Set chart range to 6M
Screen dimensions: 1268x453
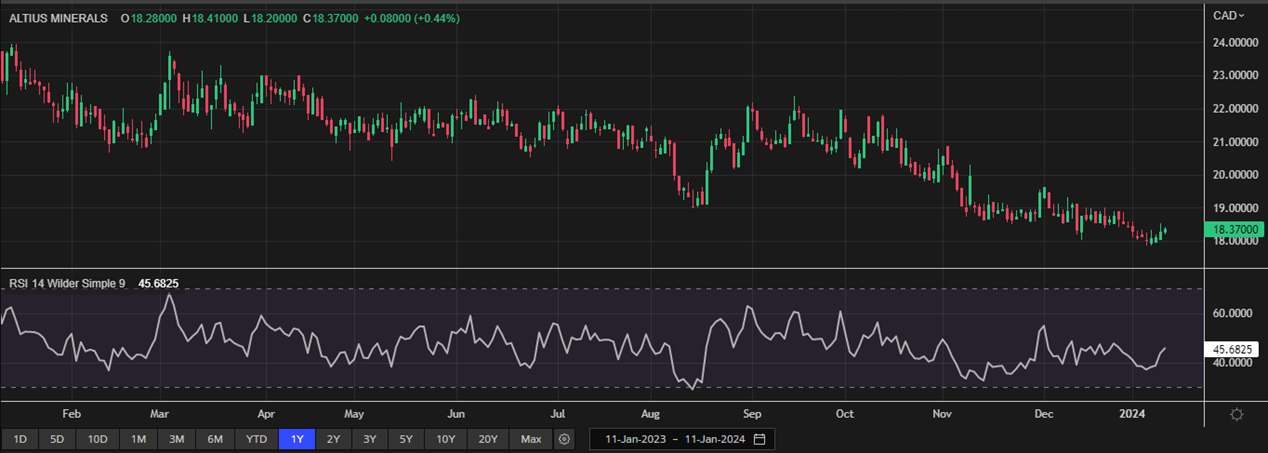point(214,439)
